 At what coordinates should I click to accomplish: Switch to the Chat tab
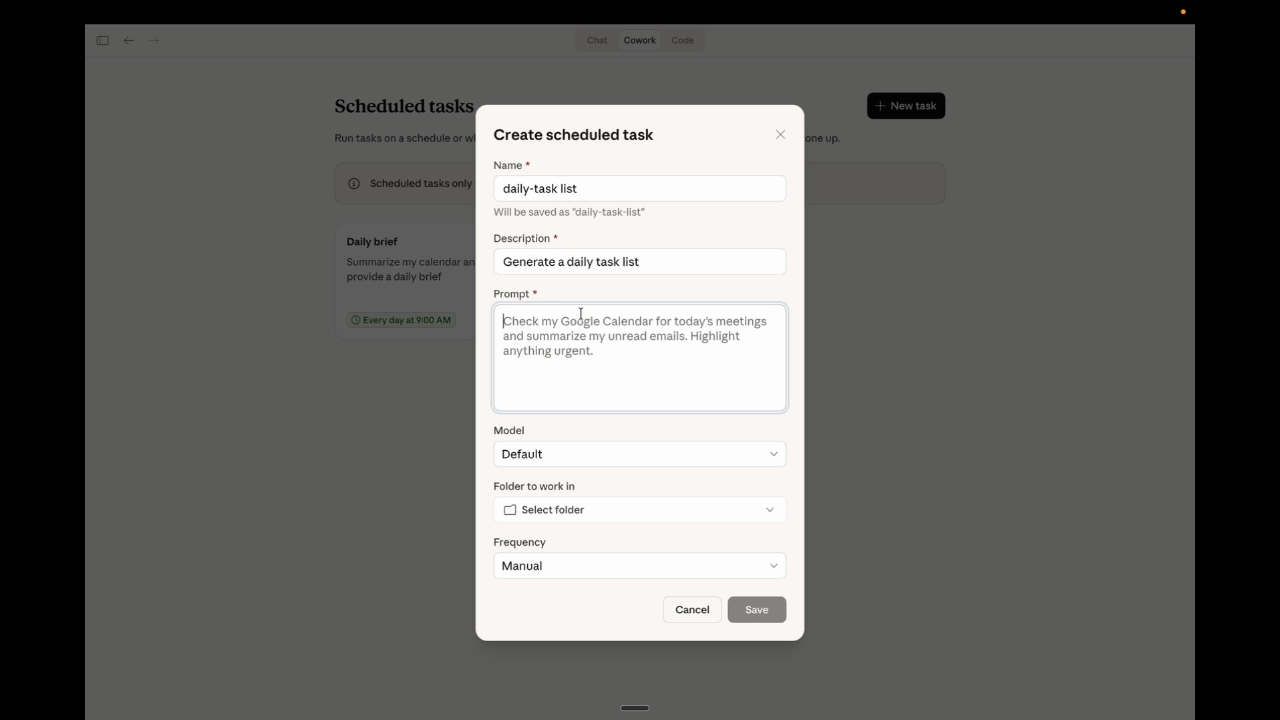point(596,40)
